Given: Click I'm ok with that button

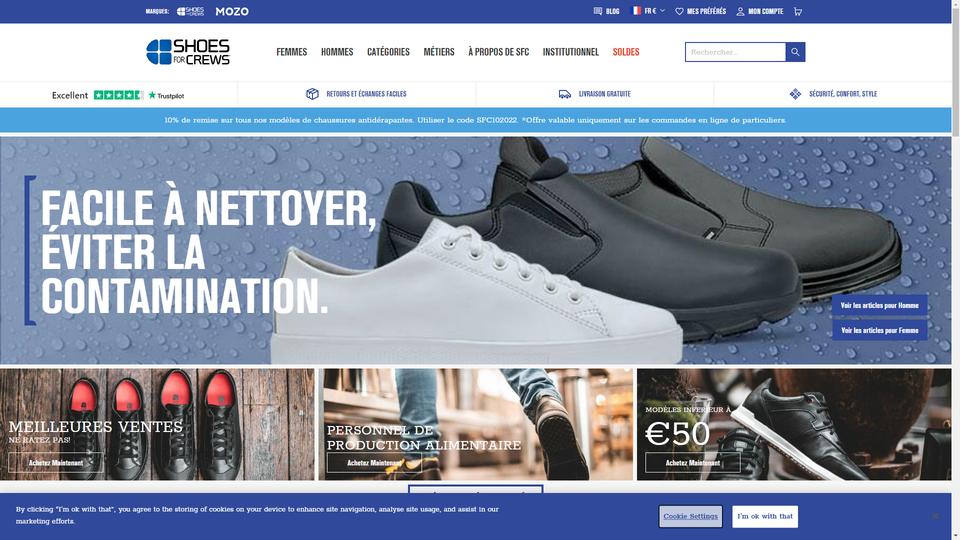Looking at the screenshot, I should point(765,517).
